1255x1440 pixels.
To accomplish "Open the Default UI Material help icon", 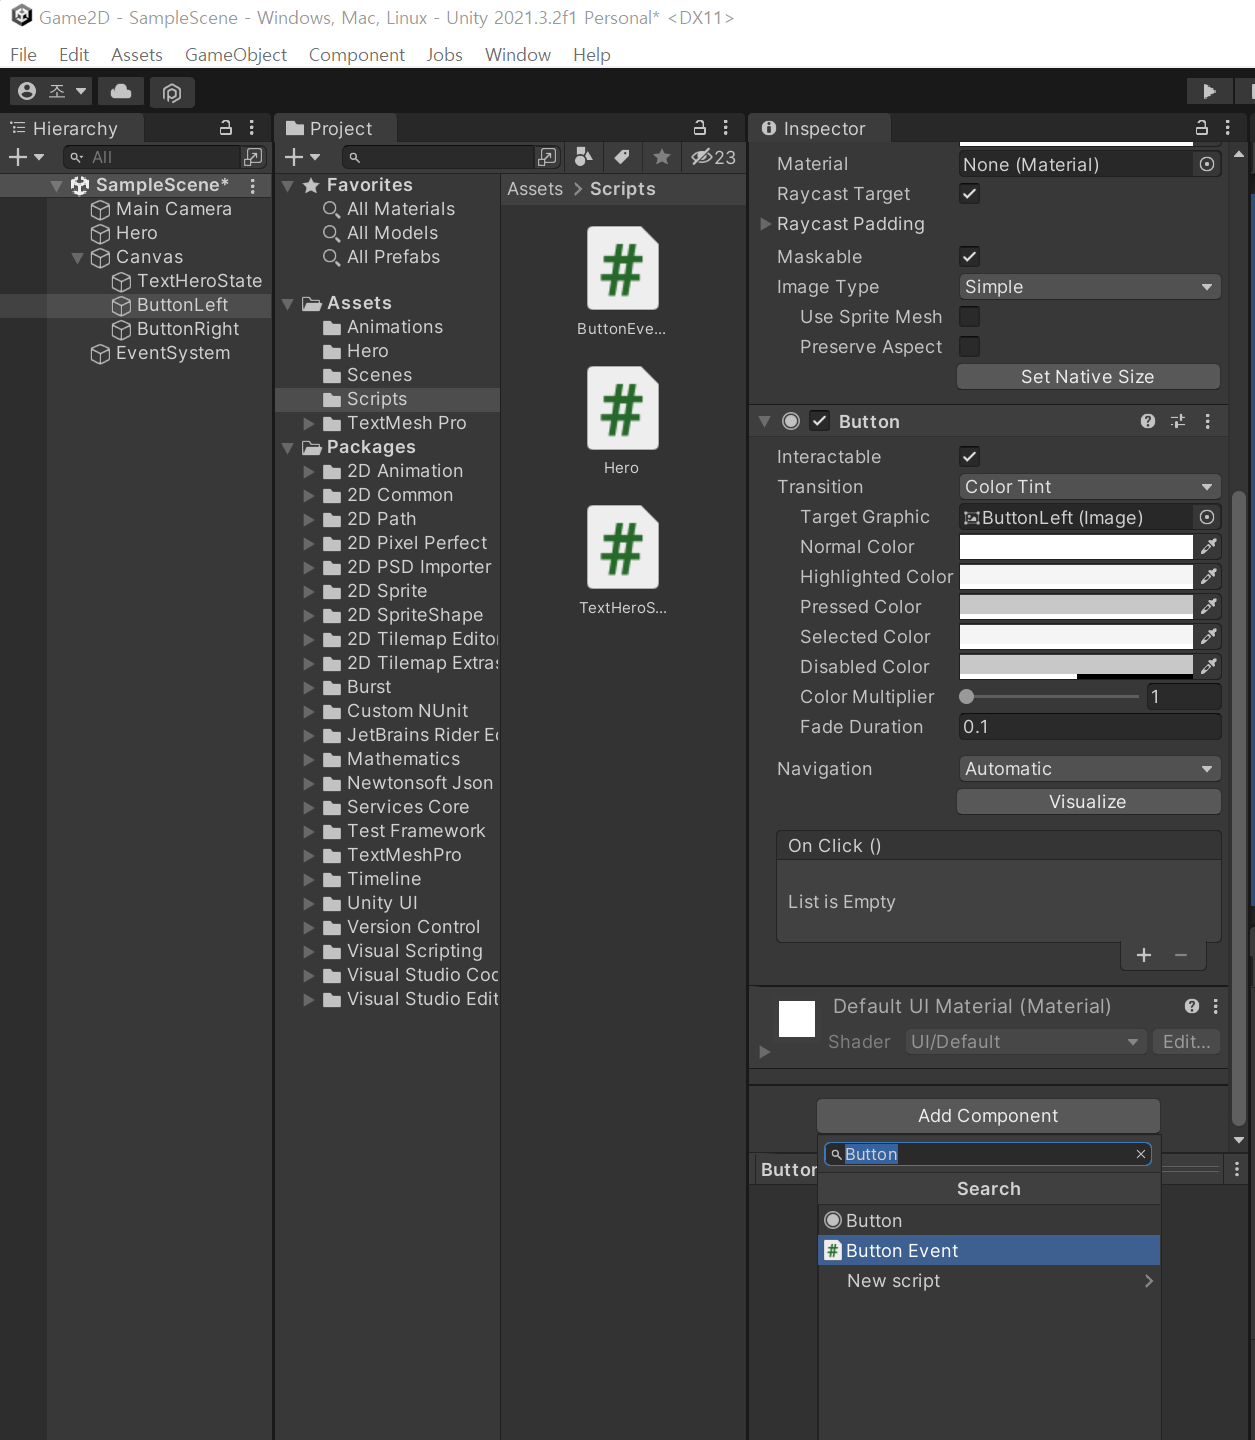I will [1192, 1006].
